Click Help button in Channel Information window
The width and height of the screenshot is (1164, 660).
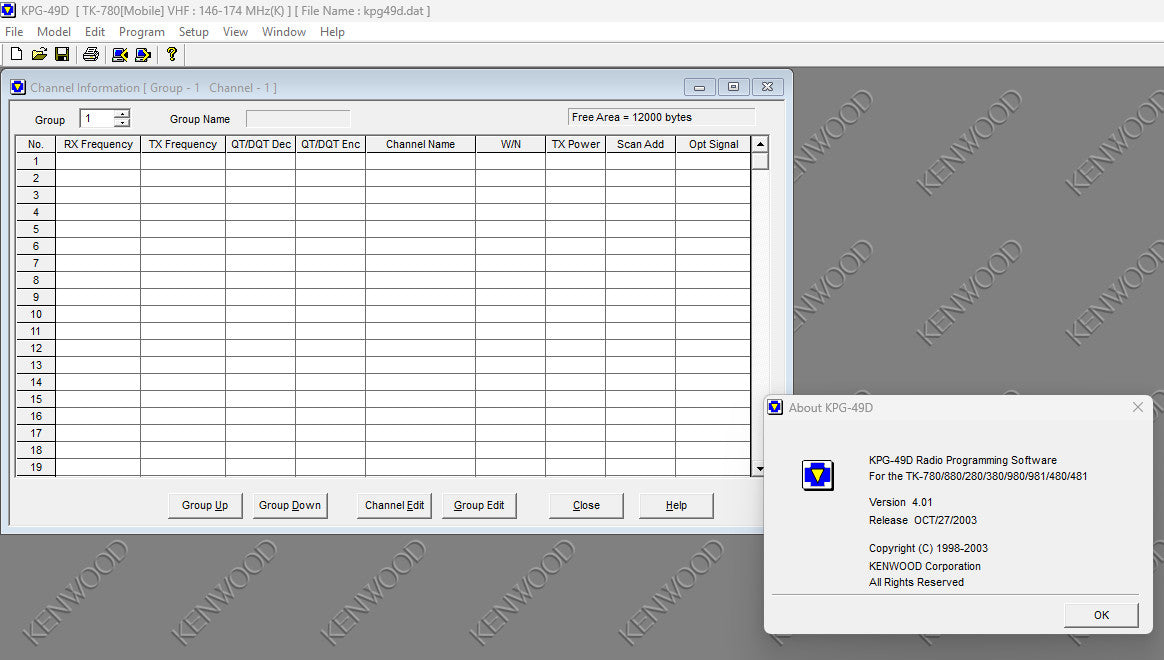coord(676,506)
